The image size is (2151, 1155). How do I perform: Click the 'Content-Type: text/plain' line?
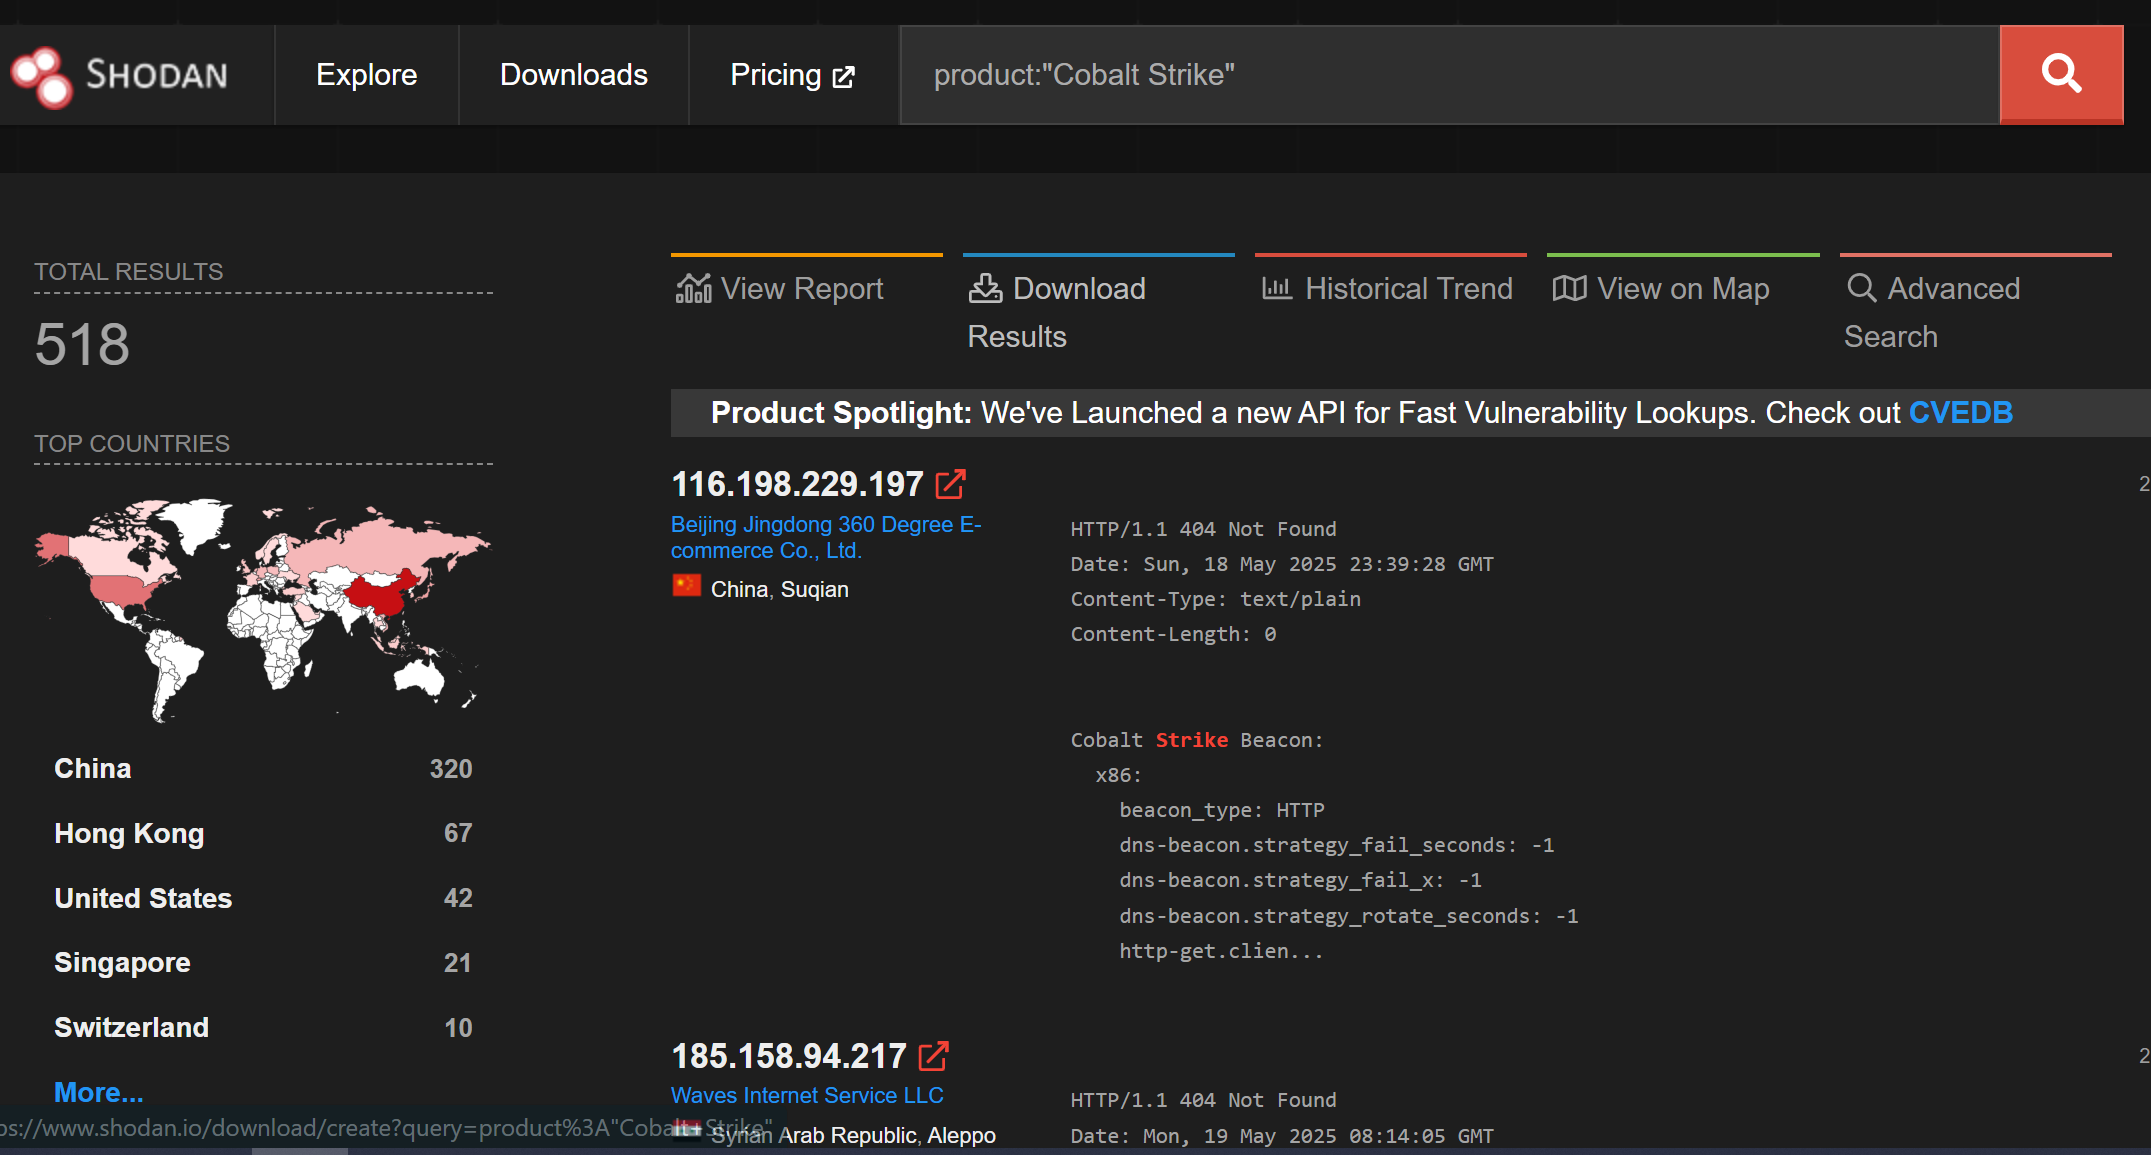click(x=1215, y=599)
